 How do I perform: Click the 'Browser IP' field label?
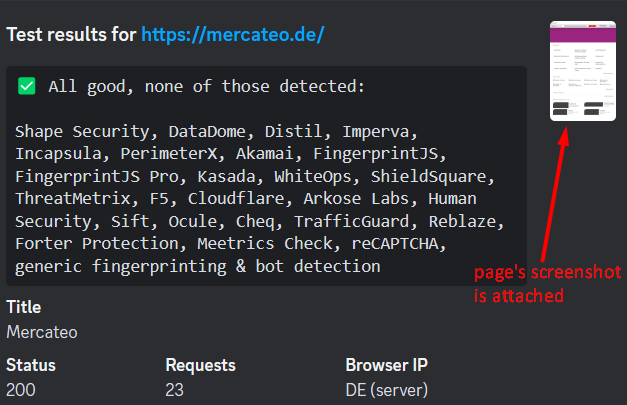point(387,365)
